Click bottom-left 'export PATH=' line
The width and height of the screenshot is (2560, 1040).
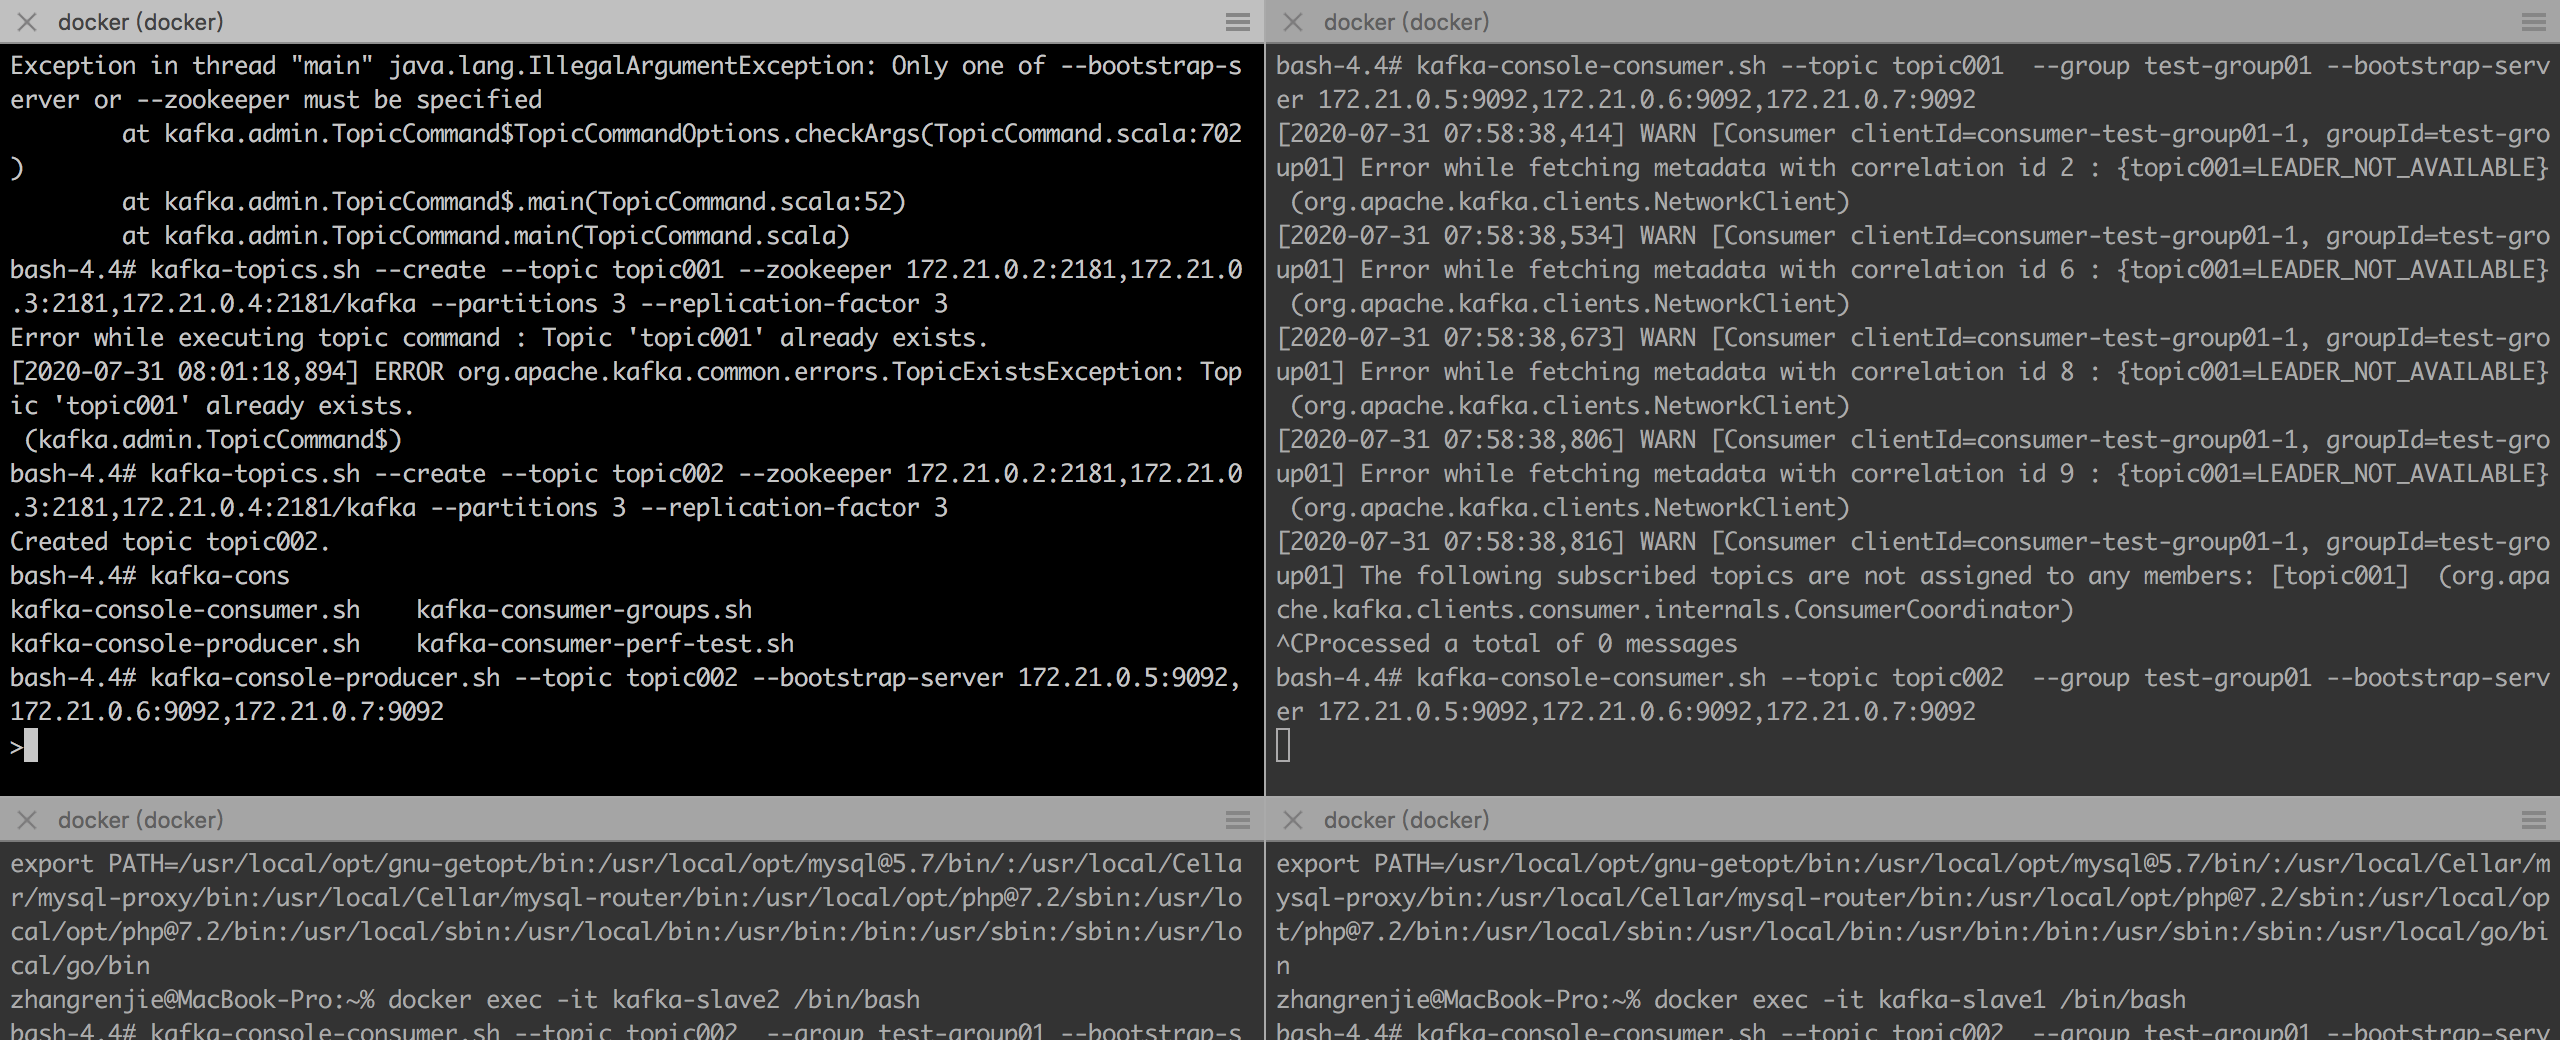point(626,864)
